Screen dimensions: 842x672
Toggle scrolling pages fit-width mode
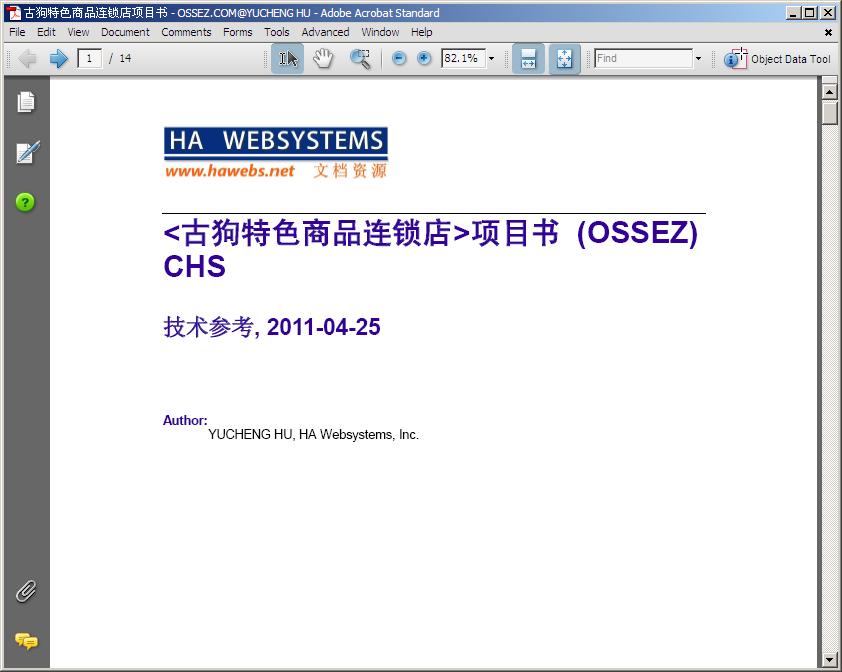pos(528,59)
